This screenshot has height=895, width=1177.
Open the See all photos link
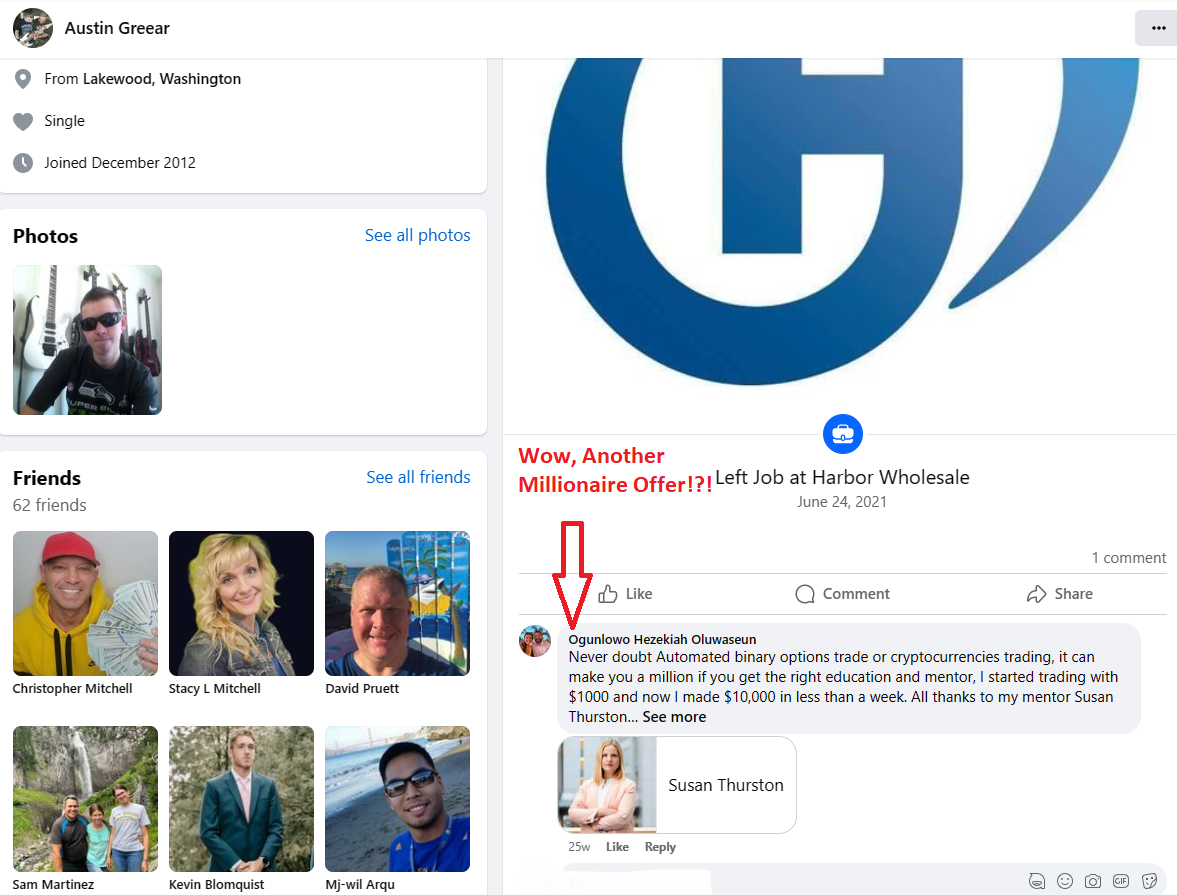(417, 235)
